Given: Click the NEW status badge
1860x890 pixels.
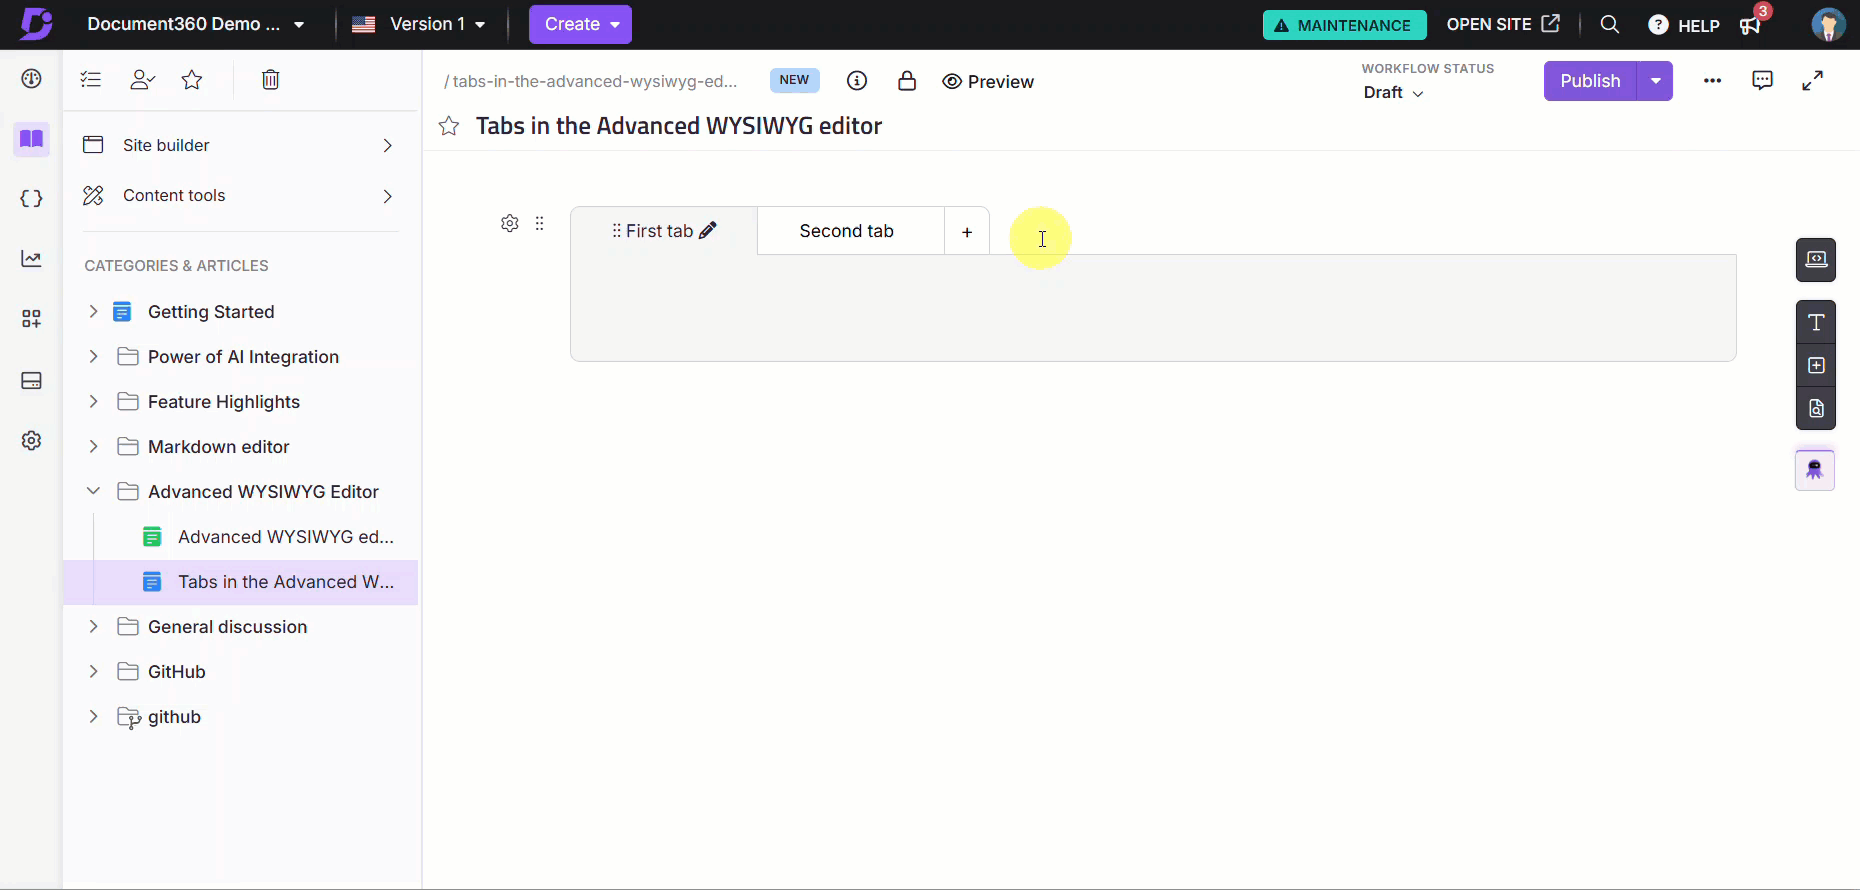Looking at the screenshot, I should point(794,80).
